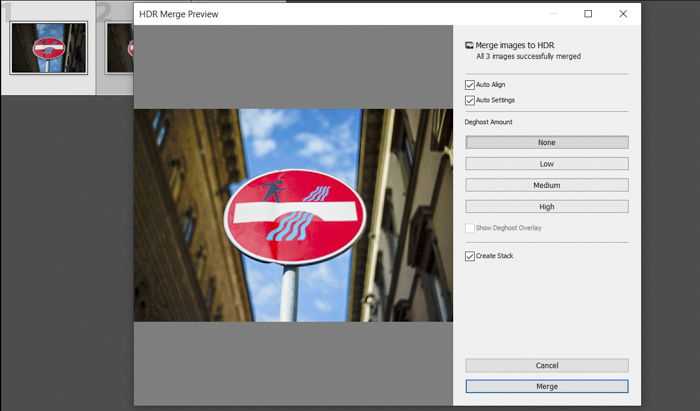Pick High deghost amount
This screenshot has width=700, height=411.
(547, 207)
